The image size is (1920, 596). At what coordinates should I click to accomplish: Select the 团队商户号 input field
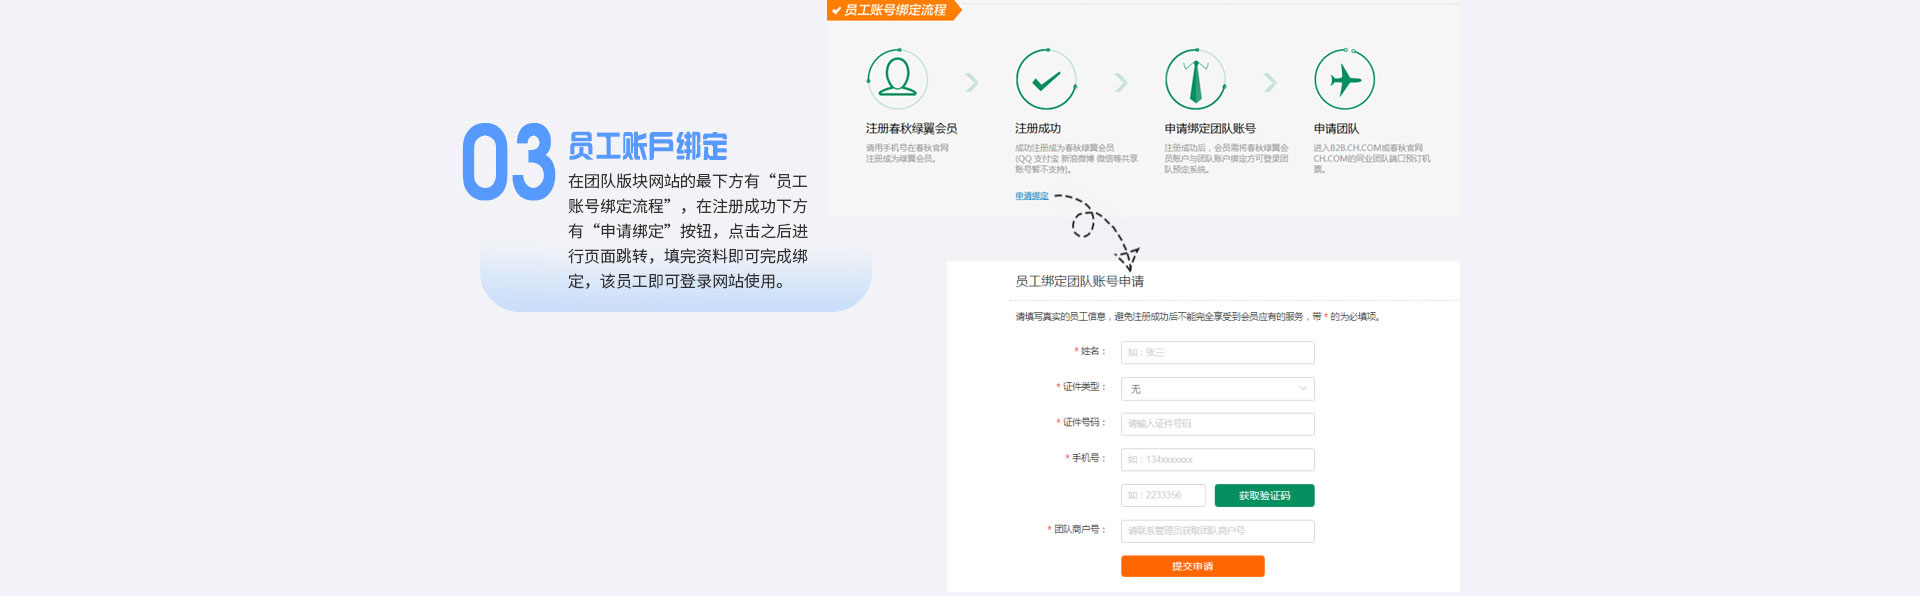(1217, 531)
